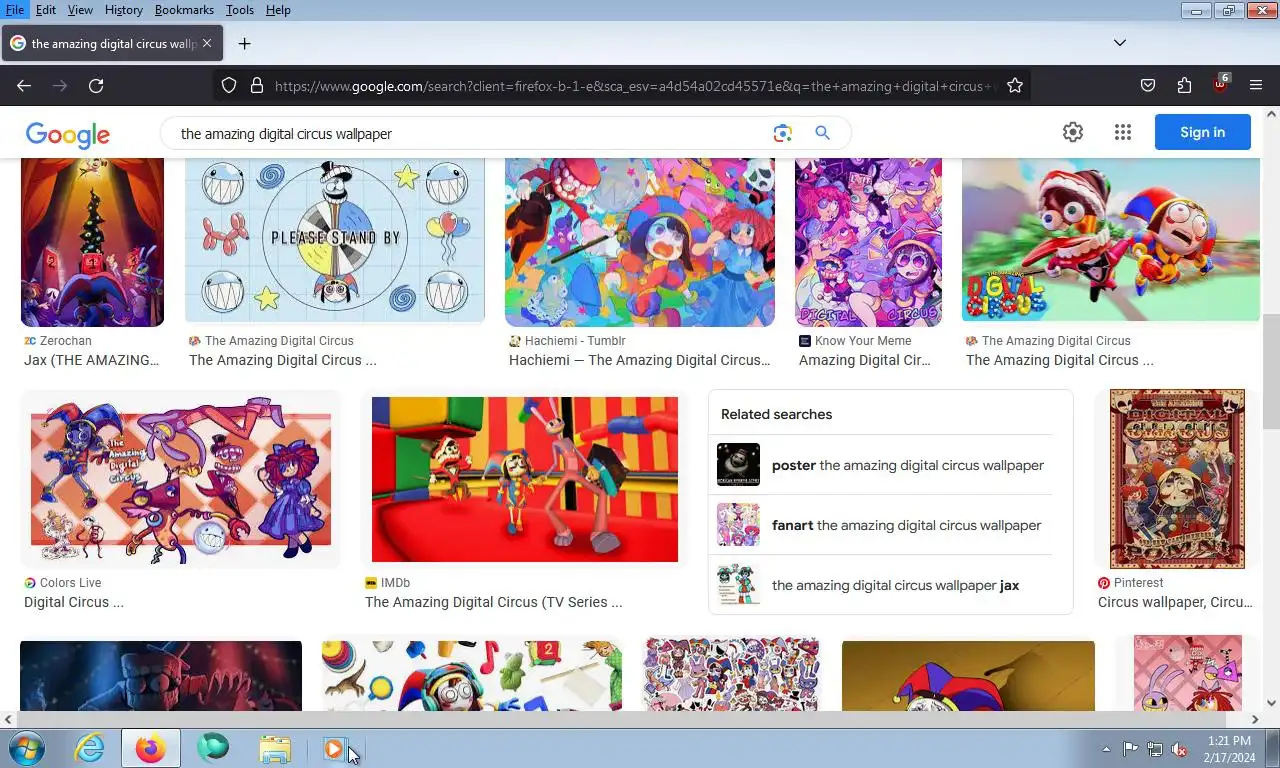Show site security lock info
Image resolution: width=1280 pixels, height=768 pixels.
(x=256, y=86)
